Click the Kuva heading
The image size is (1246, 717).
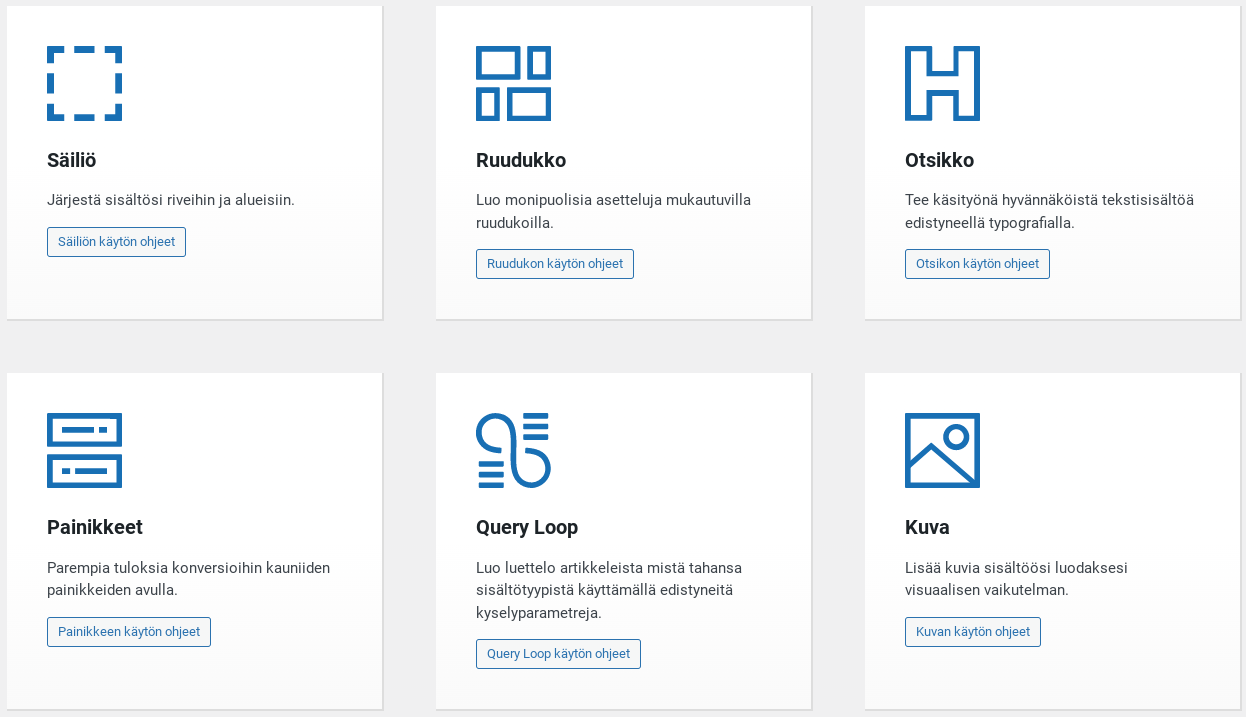coord(927,527)
